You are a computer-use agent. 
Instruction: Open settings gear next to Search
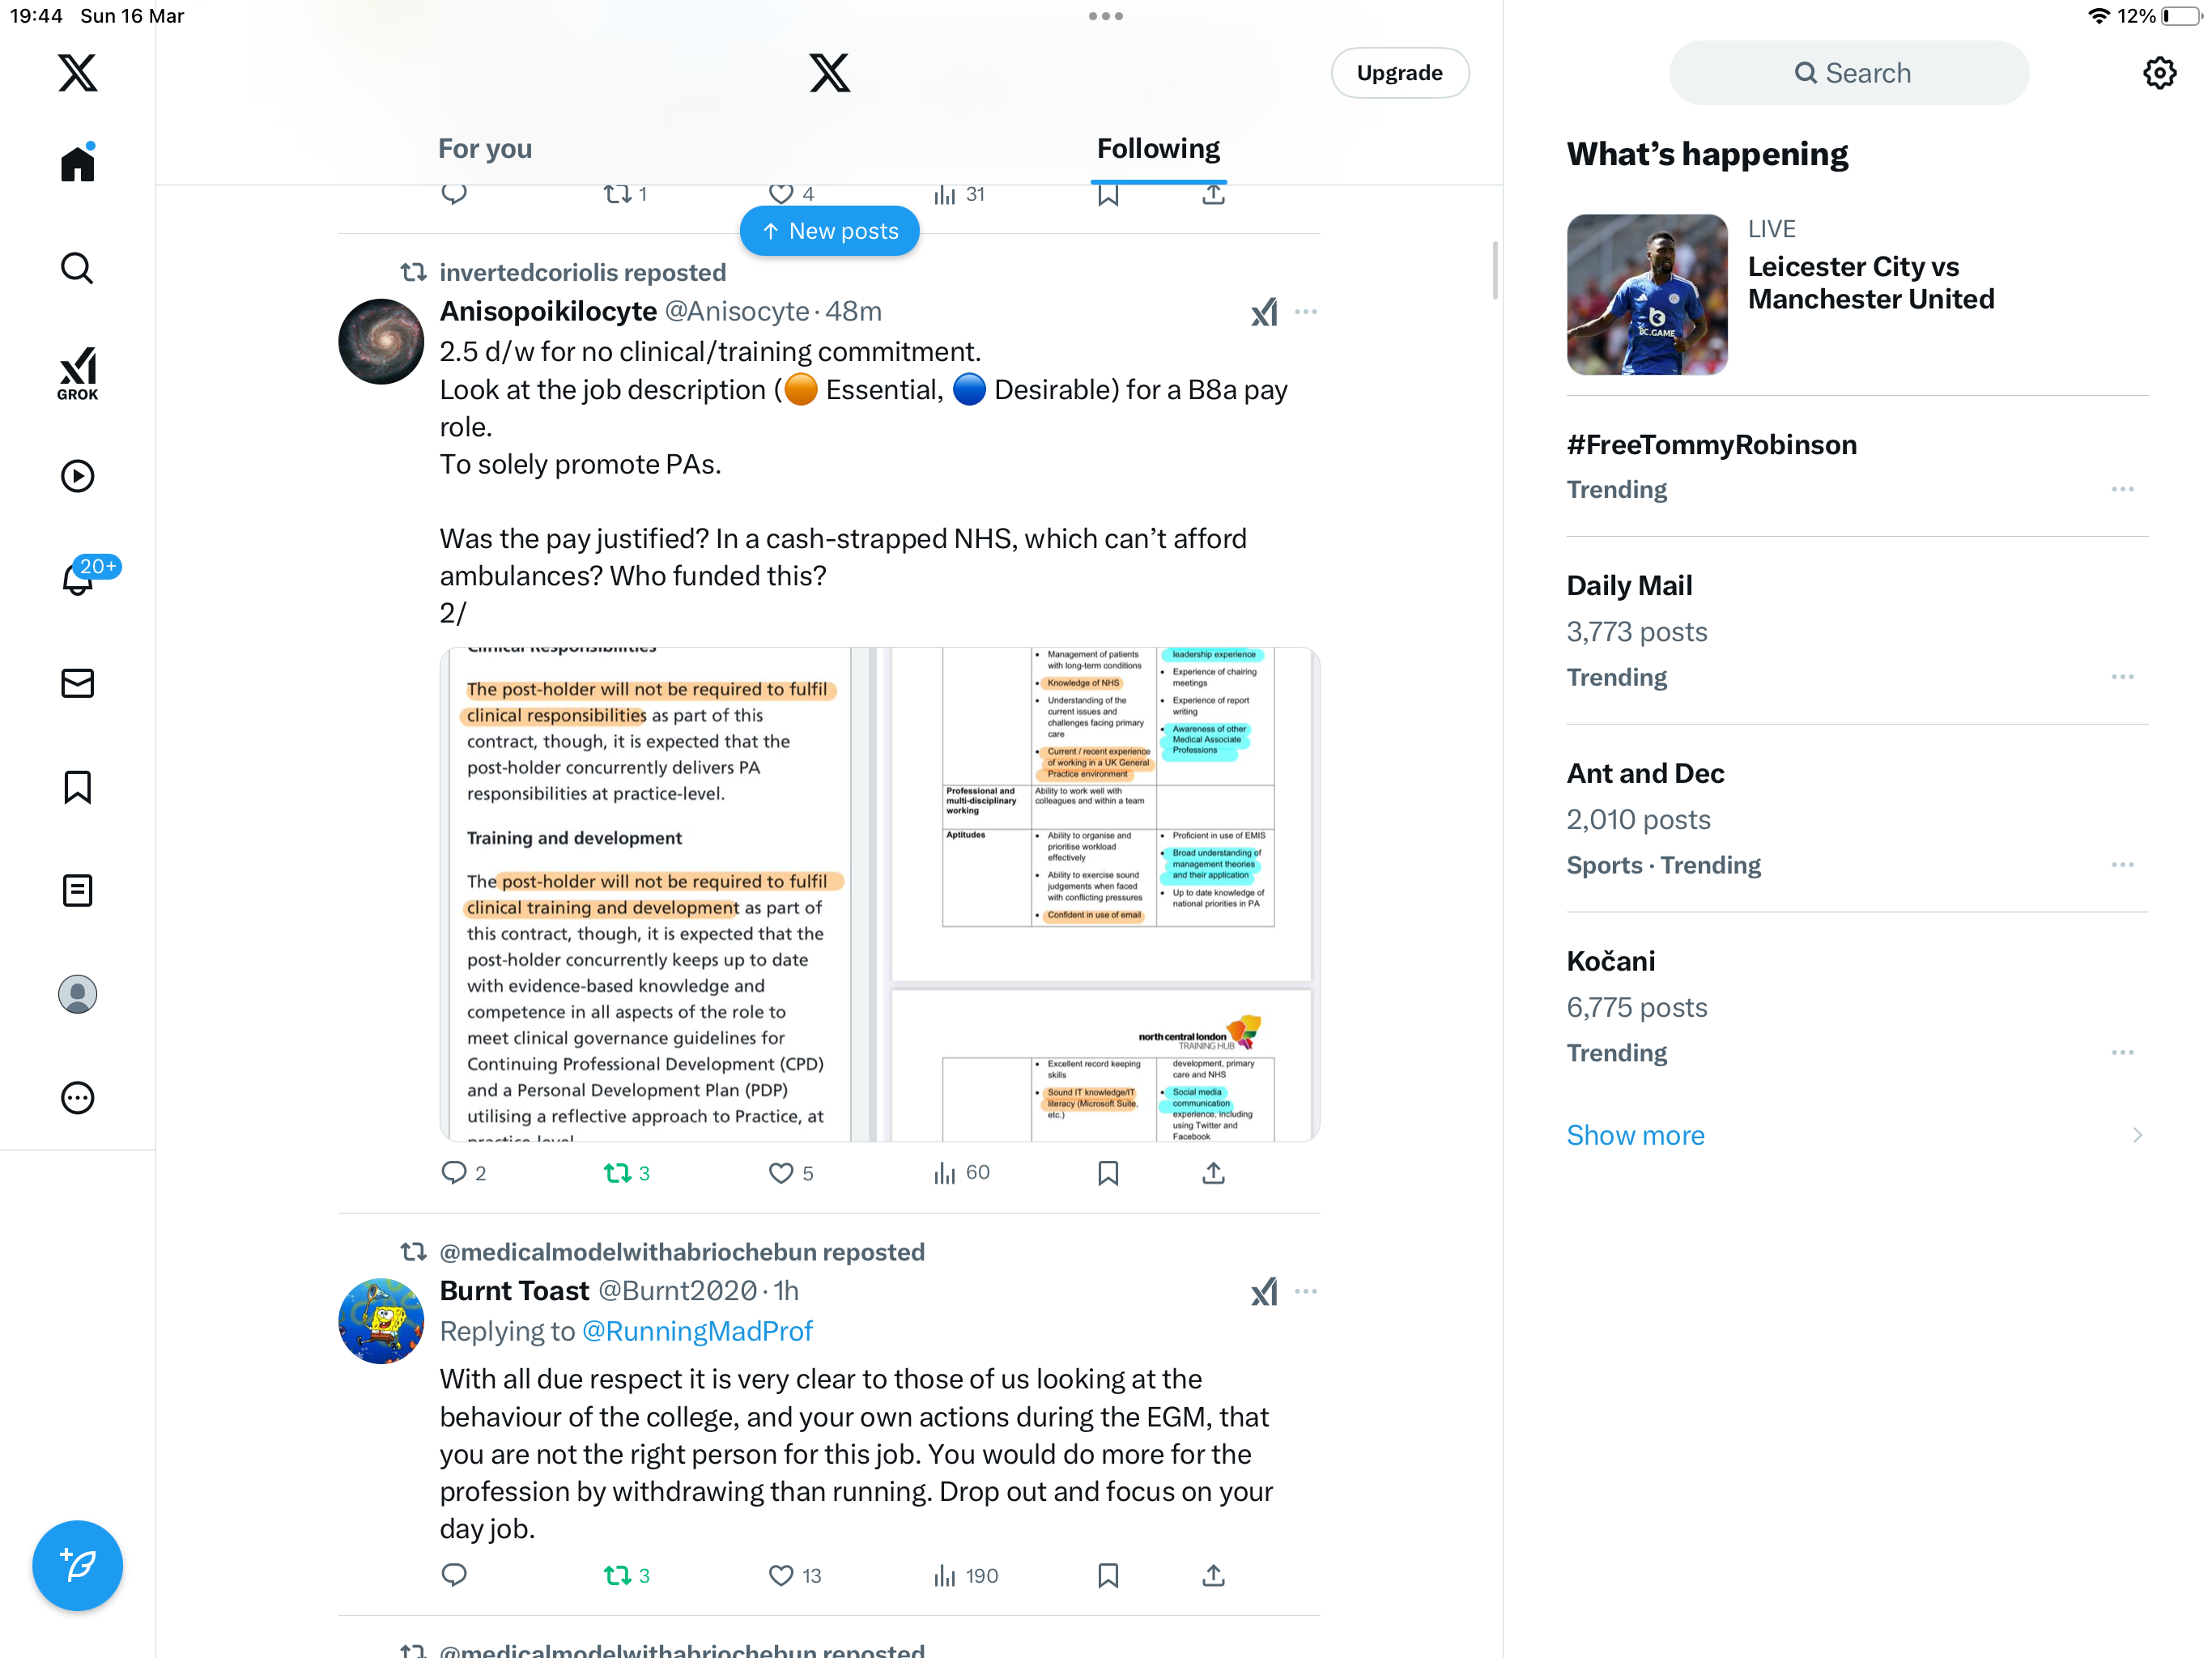(2159, 73)
